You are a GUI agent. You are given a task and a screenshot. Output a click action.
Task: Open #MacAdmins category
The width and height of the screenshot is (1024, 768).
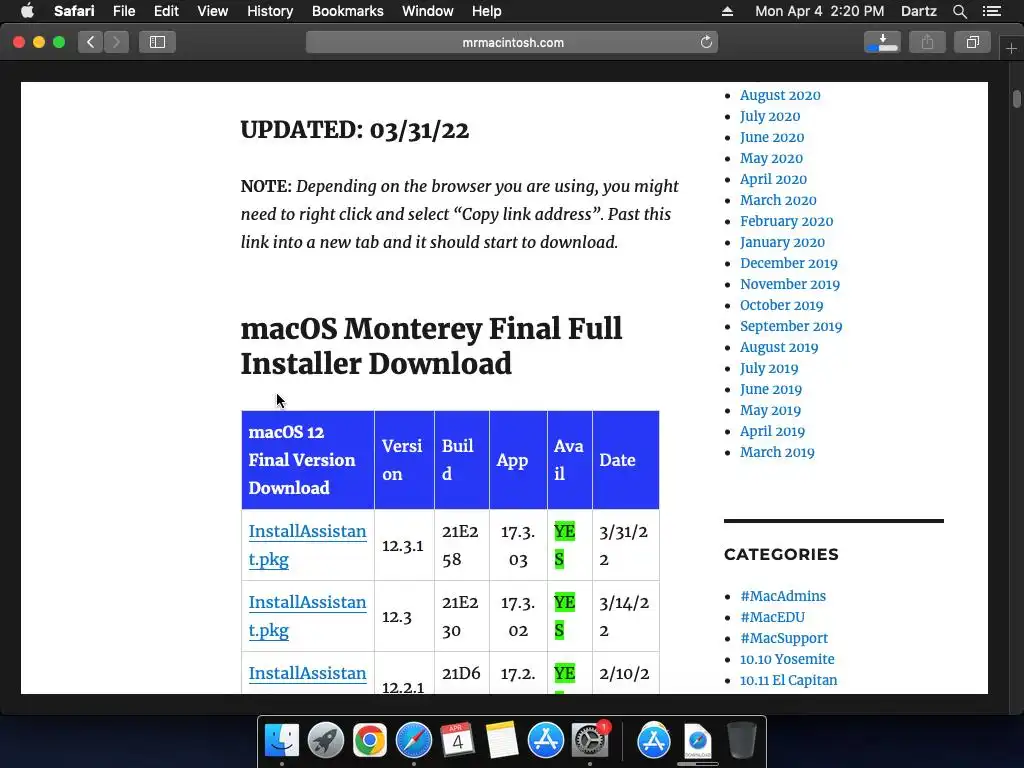[x=782, y=596]
